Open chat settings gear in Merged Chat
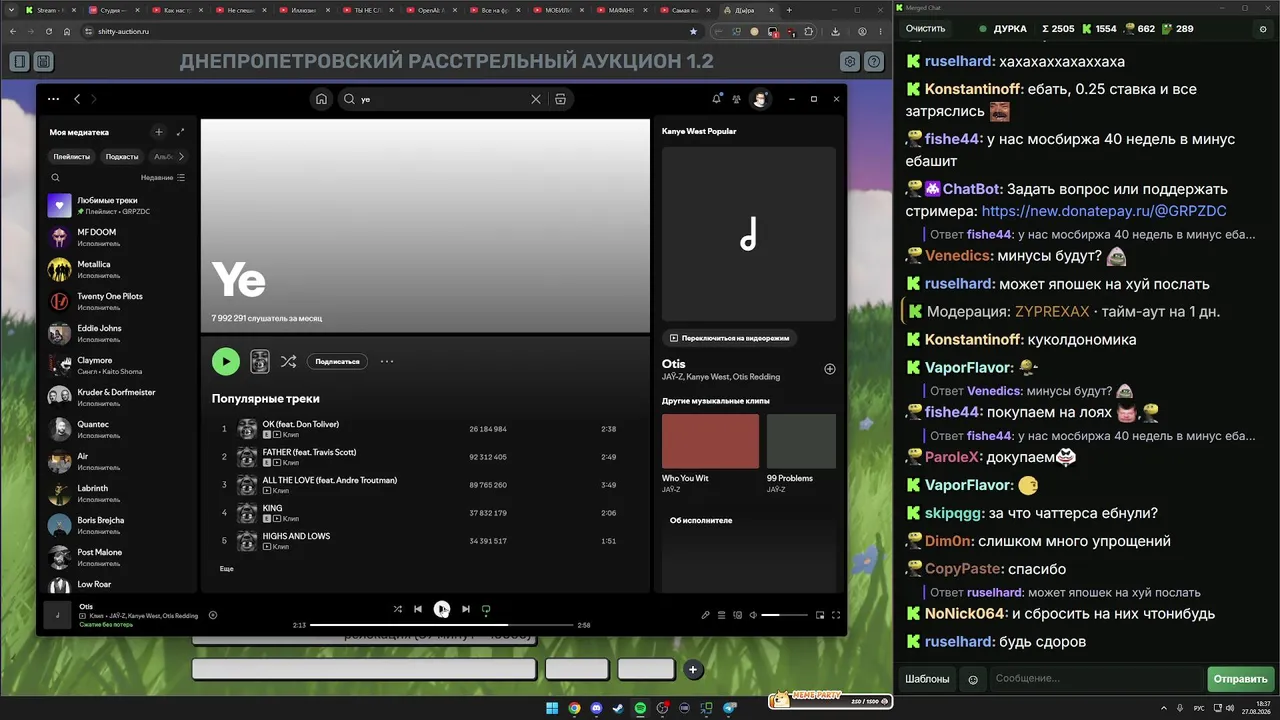Viewport: 1280px width, 720px height. [1263, 29]
